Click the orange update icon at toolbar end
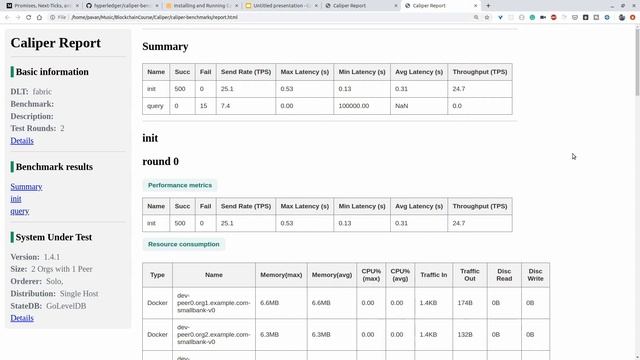This screenshot has height=360, width=640. click(632, 18)
